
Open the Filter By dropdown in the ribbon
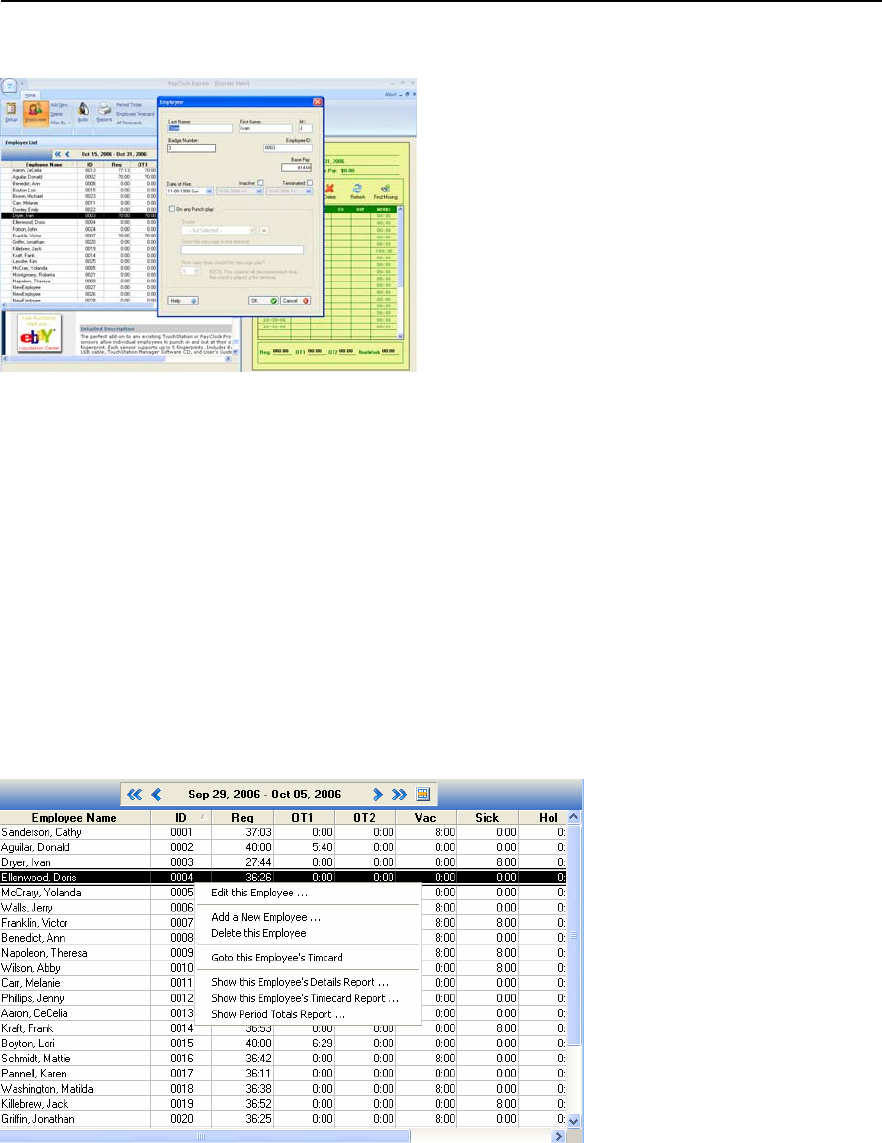tap(60, 123)
